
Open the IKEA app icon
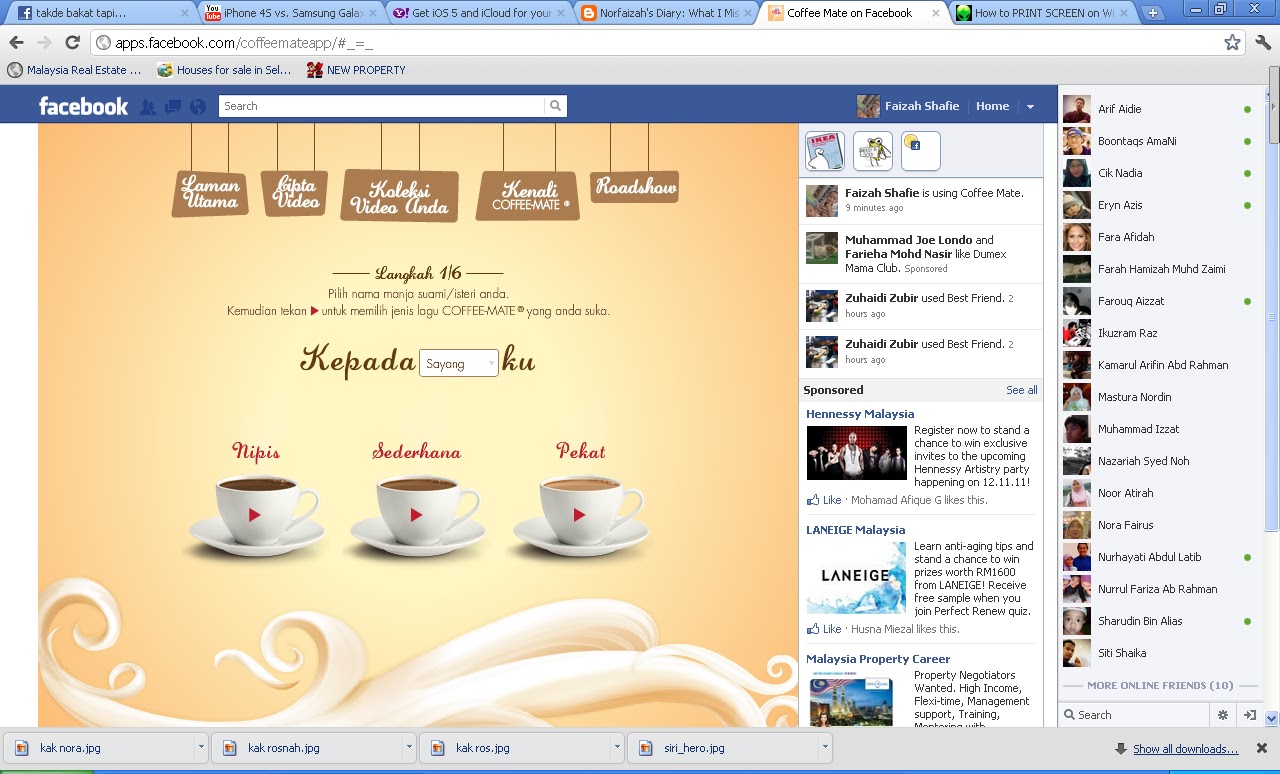click(x=825, y=151)
